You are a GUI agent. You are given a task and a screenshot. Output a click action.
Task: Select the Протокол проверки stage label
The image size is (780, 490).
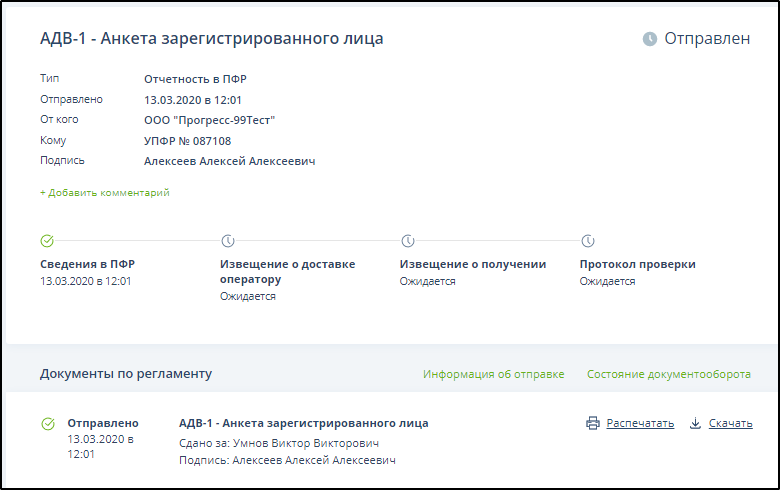click(x=637, y=264)
